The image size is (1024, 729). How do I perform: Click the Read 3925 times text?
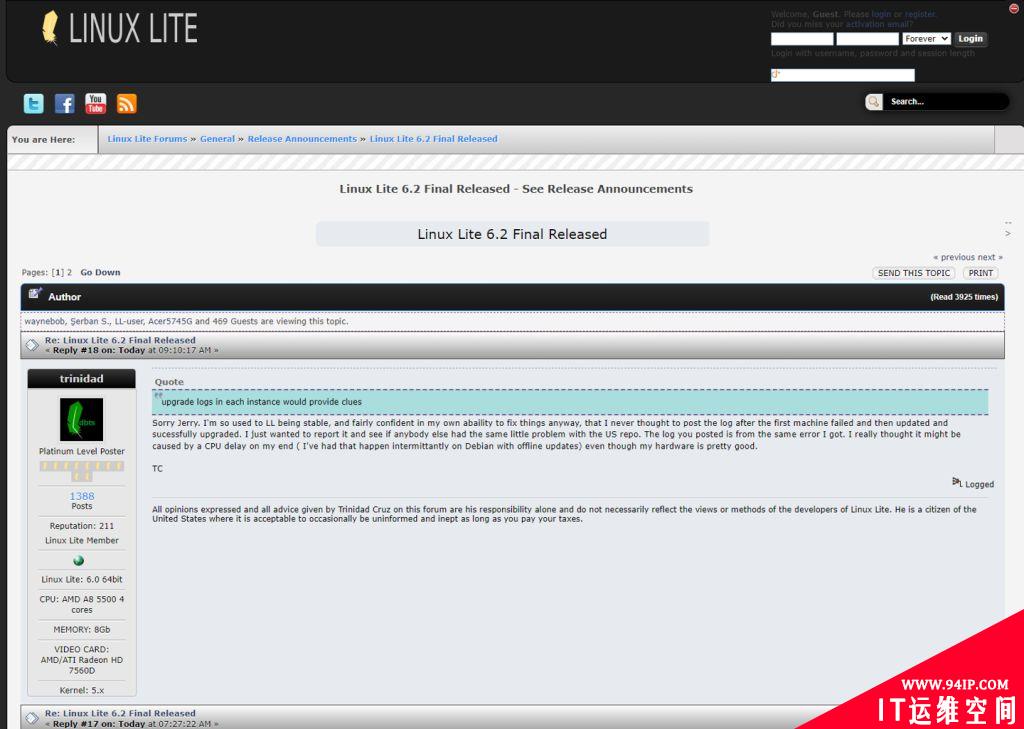(x=964, y=297)
